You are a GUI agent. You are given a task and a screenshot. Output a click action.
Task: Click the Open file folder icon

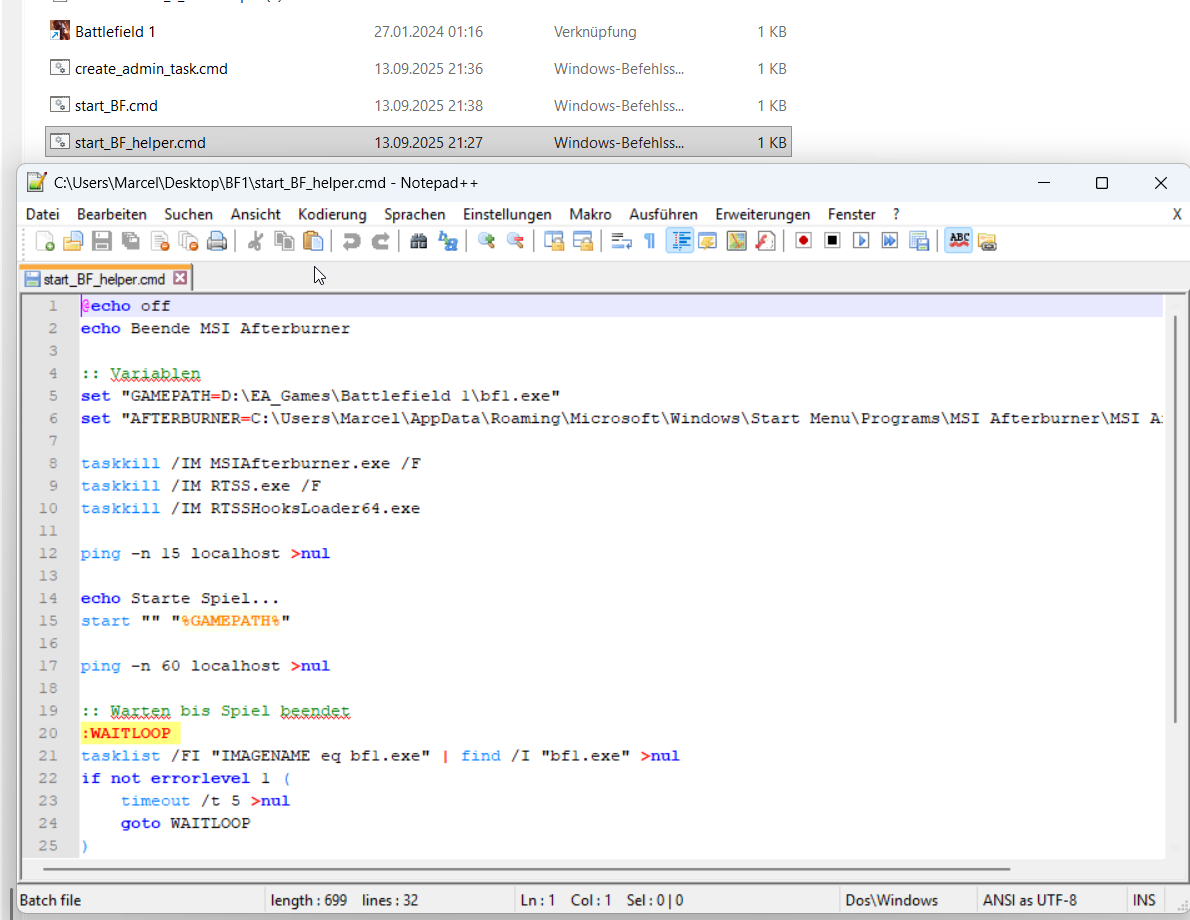pyautogui.click(x=73, y=241)
